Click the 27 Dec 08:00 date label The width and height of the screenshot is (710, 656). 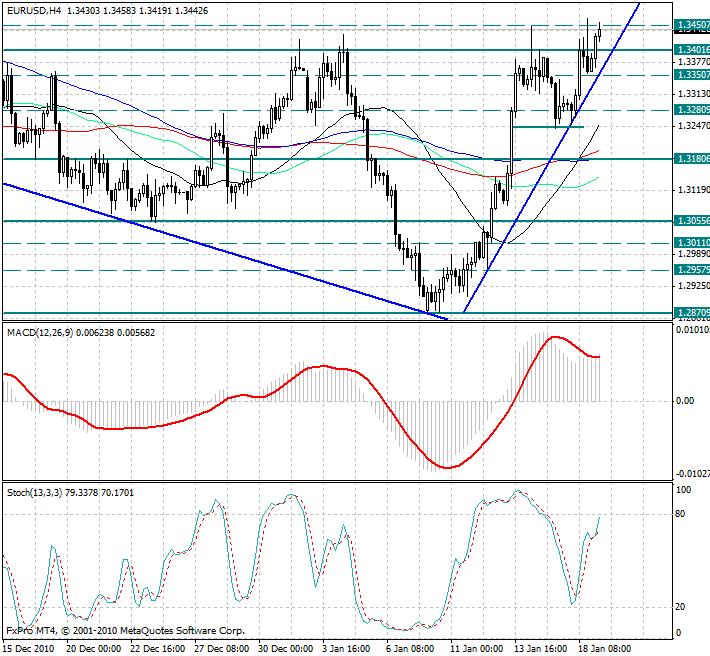coord(222,648)
